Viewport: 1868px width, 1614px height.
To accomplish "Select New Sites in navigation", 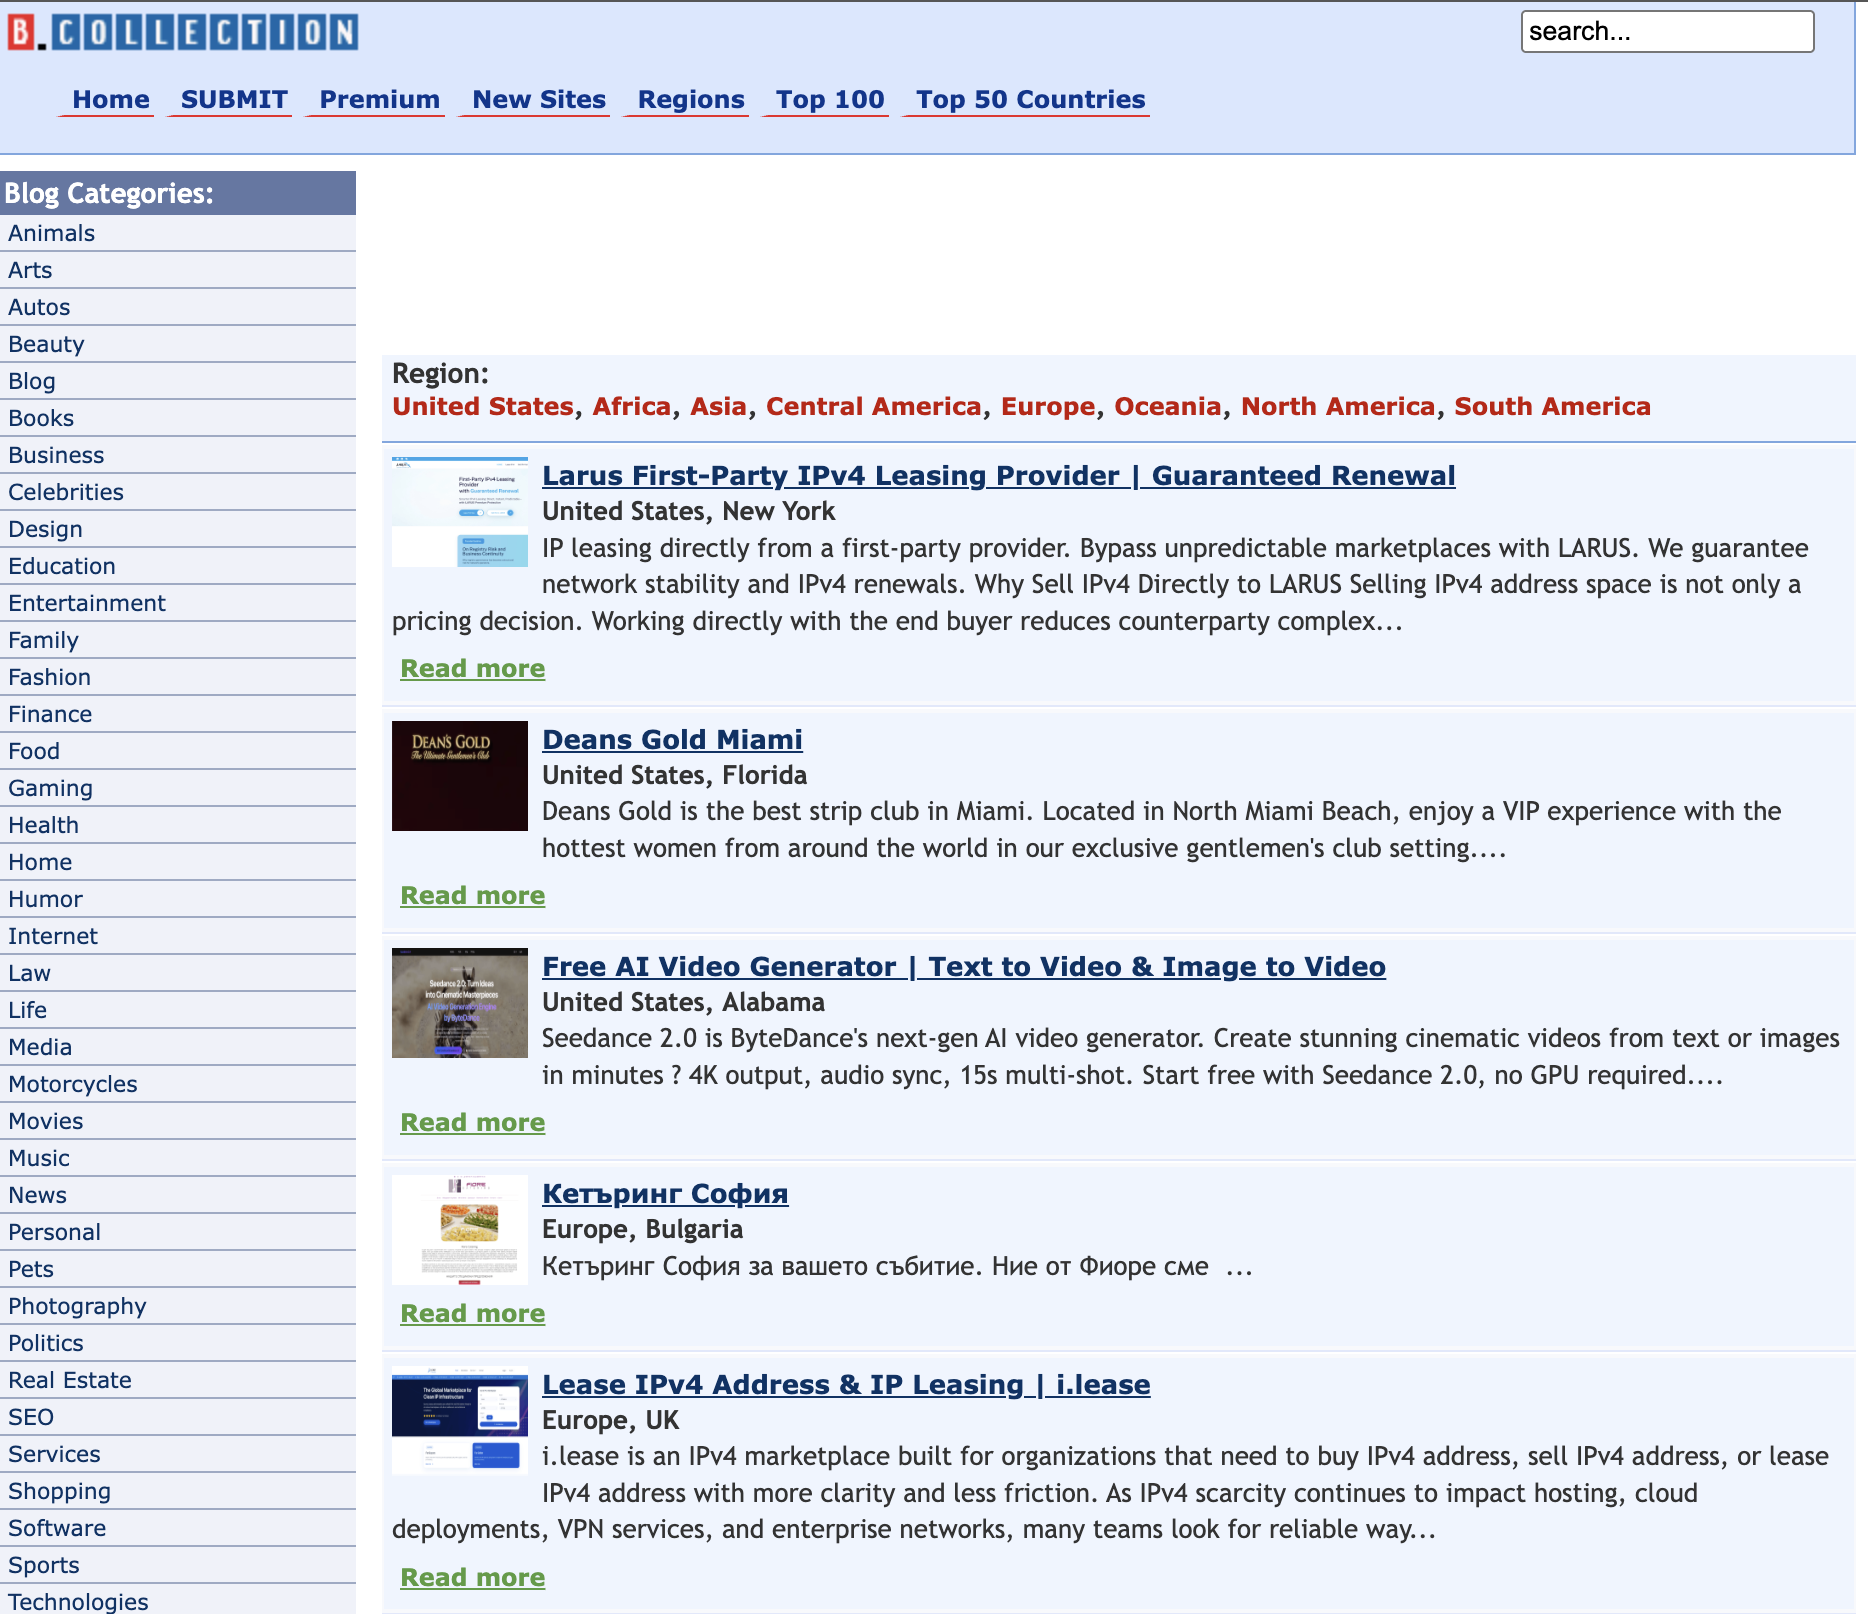I will click(539, 100).
